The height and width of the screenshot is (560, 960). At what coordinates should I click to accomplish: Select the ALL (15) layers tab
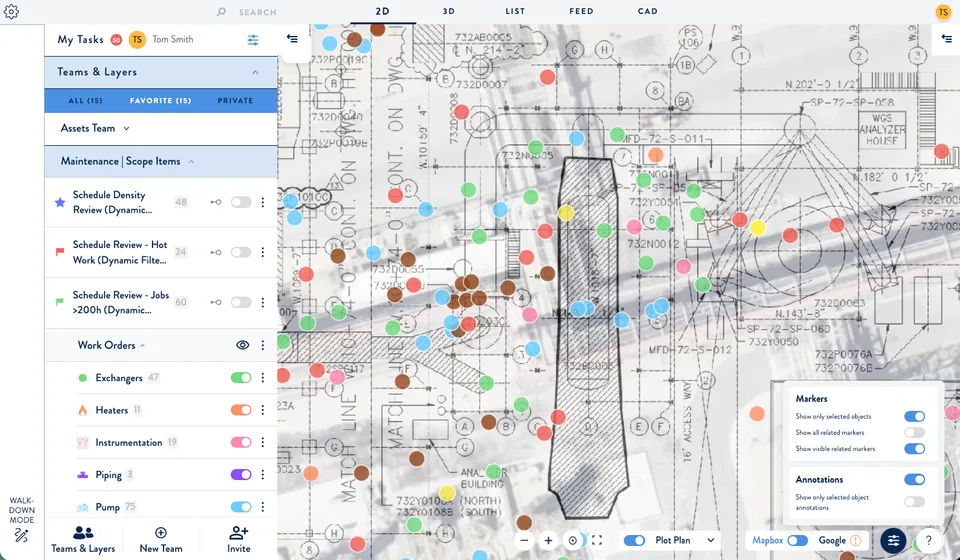tap(85, 100)
